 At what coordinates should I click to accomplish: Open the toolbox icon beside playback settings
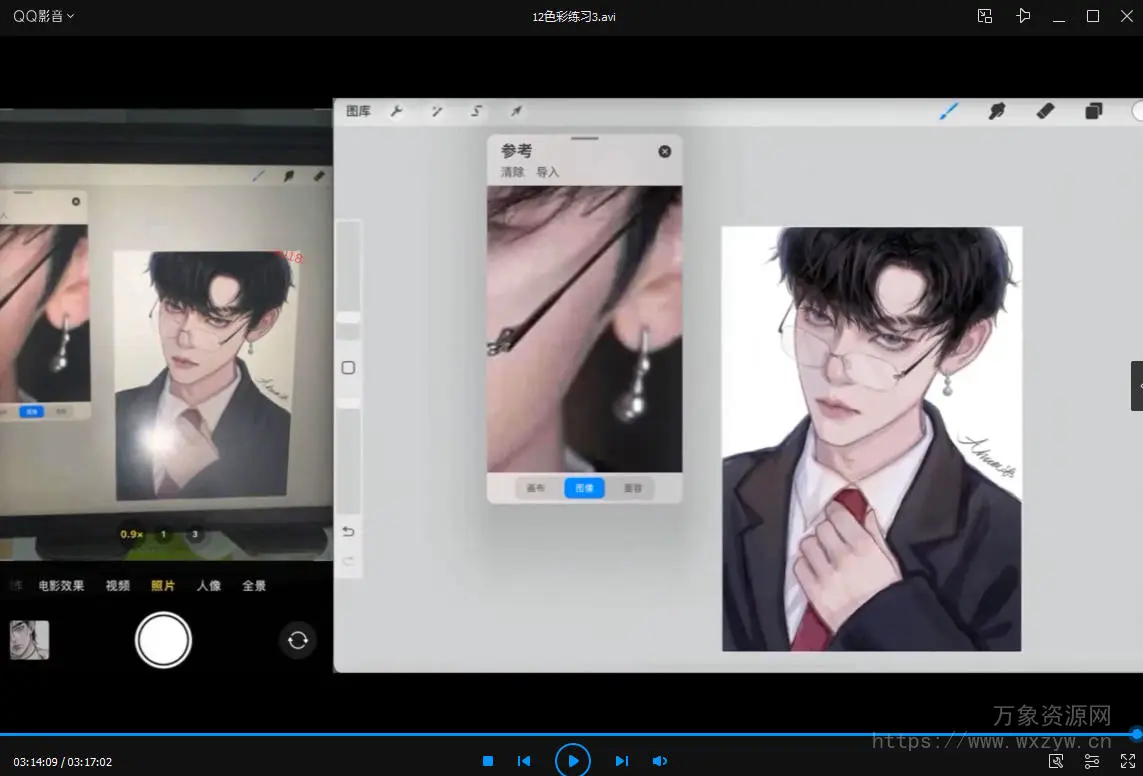click(1056, 761)
